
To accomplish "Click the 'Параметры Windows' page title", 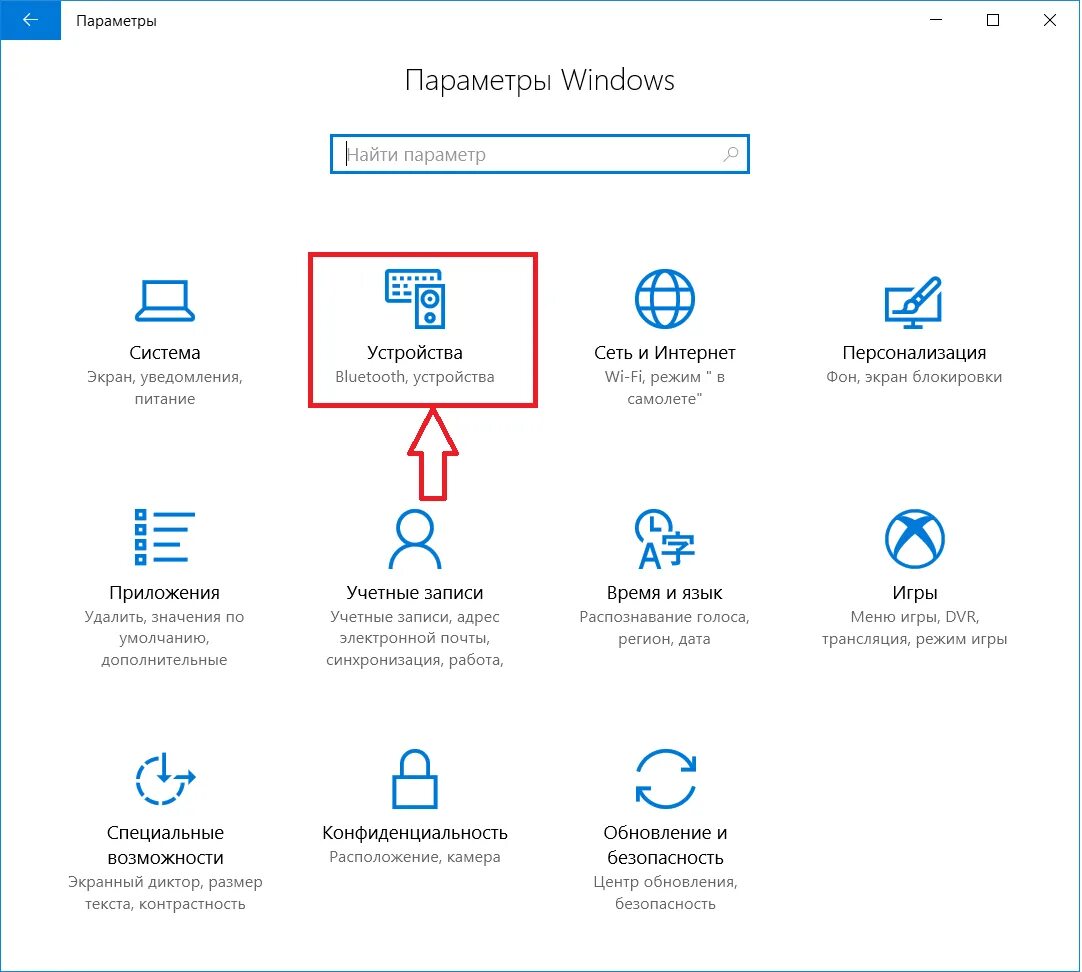I will click(x=540, y=81).
